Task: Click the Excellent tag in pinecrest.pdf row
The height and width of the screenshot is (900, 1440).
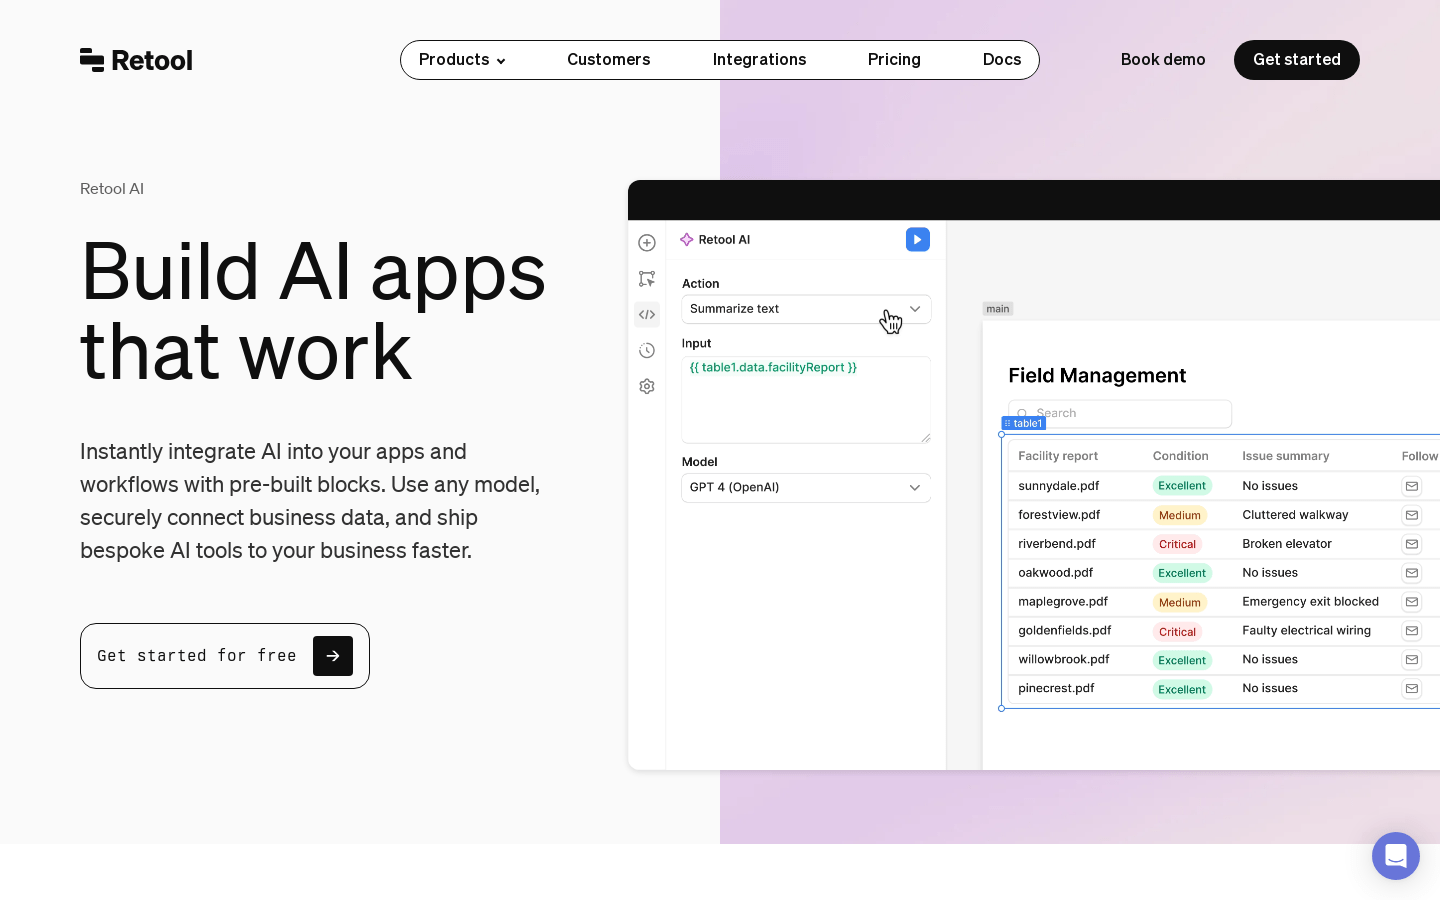Action: [1182, 690]
